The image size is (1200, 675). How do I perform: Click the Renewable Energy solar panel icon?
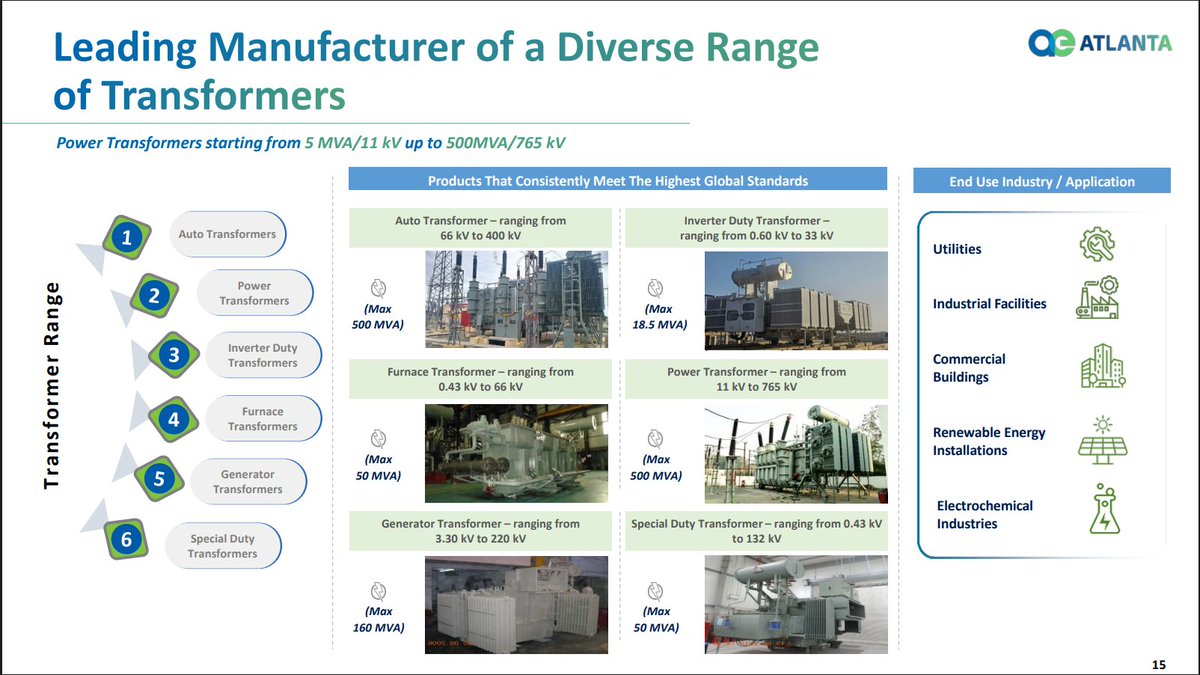(1102, 440)
